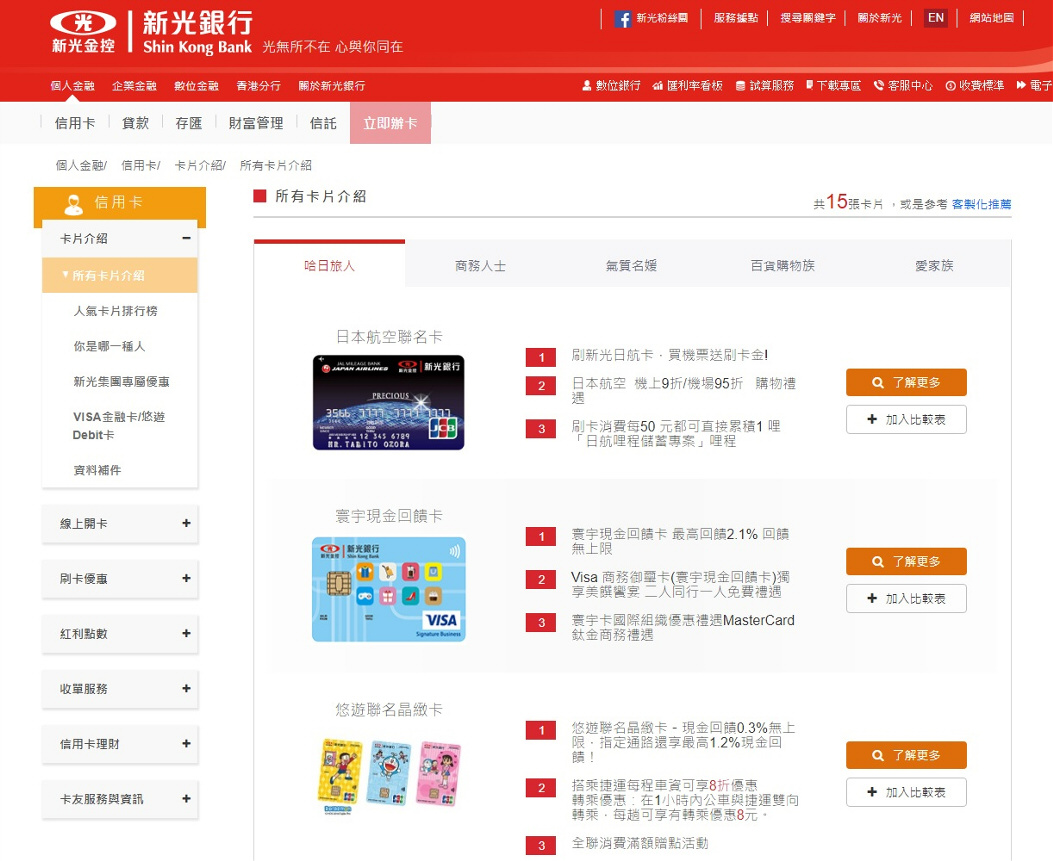This screenshot has width=1053, height=861.
Task: Expand the 收單服務 sidebar section
Action: click(186, 688)
